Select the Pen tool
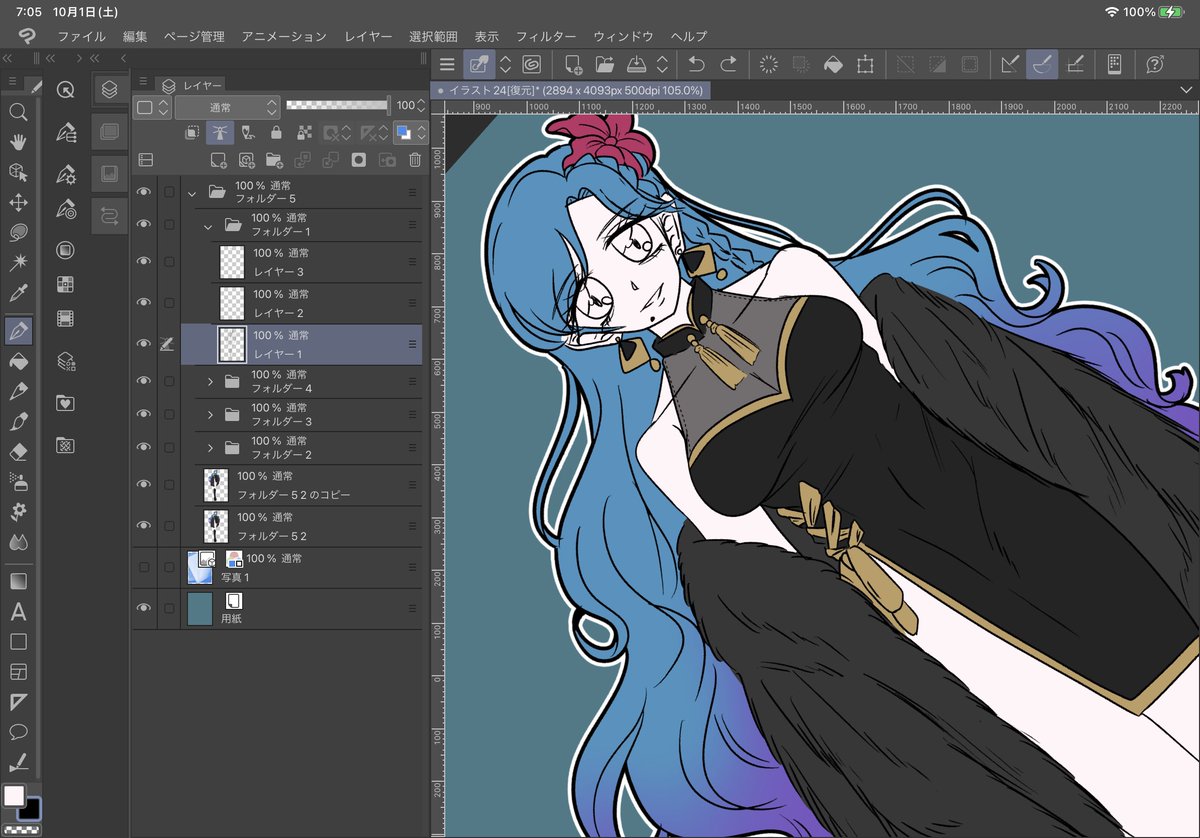This screenshot has height=838, width=1200. click(x=18, y=329)
